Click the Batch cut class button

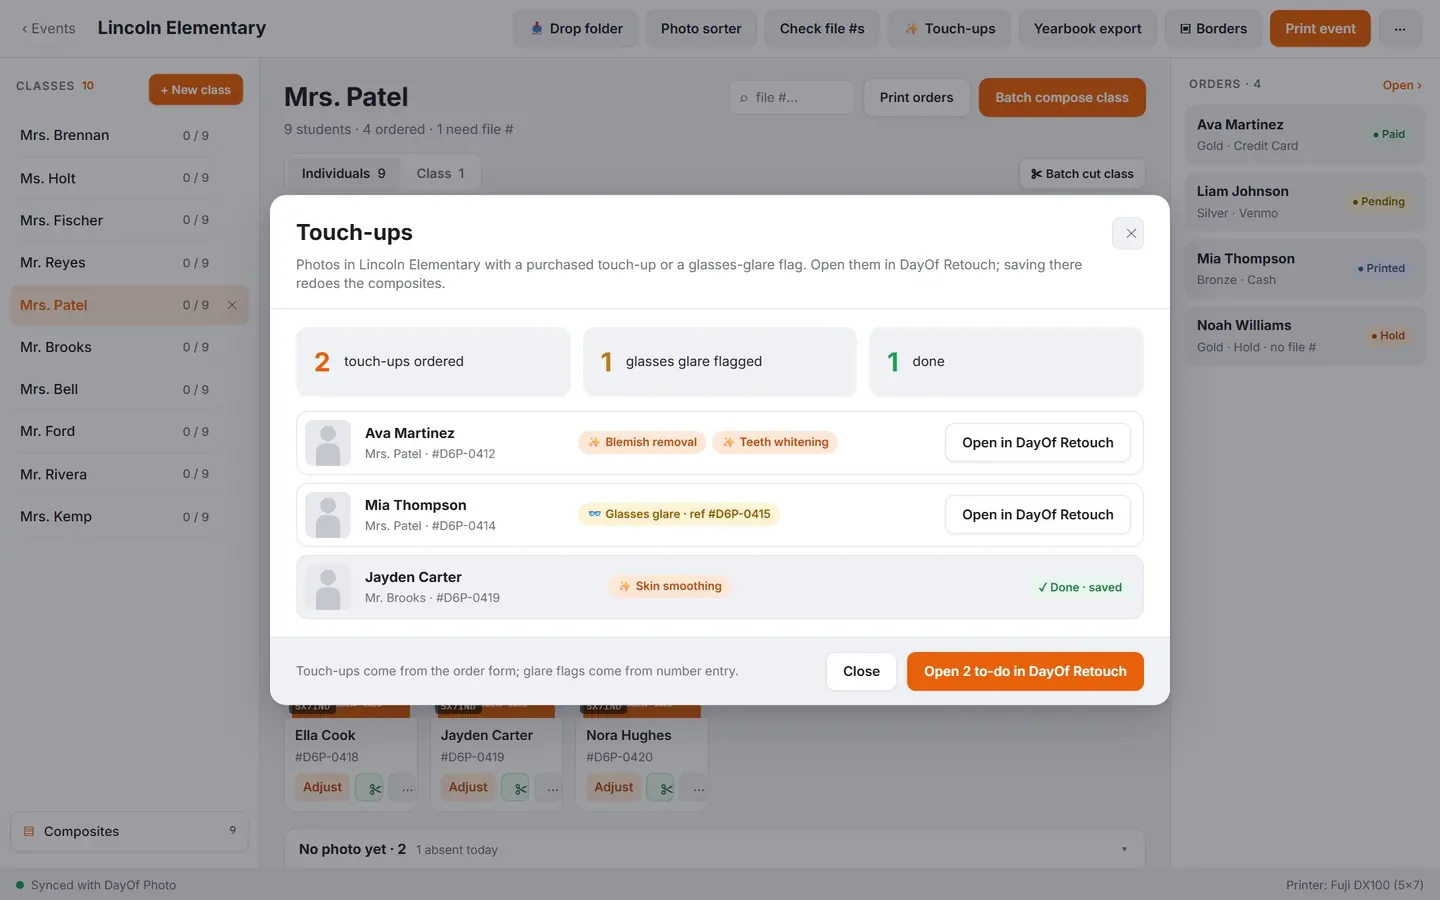coord(1082,174)
